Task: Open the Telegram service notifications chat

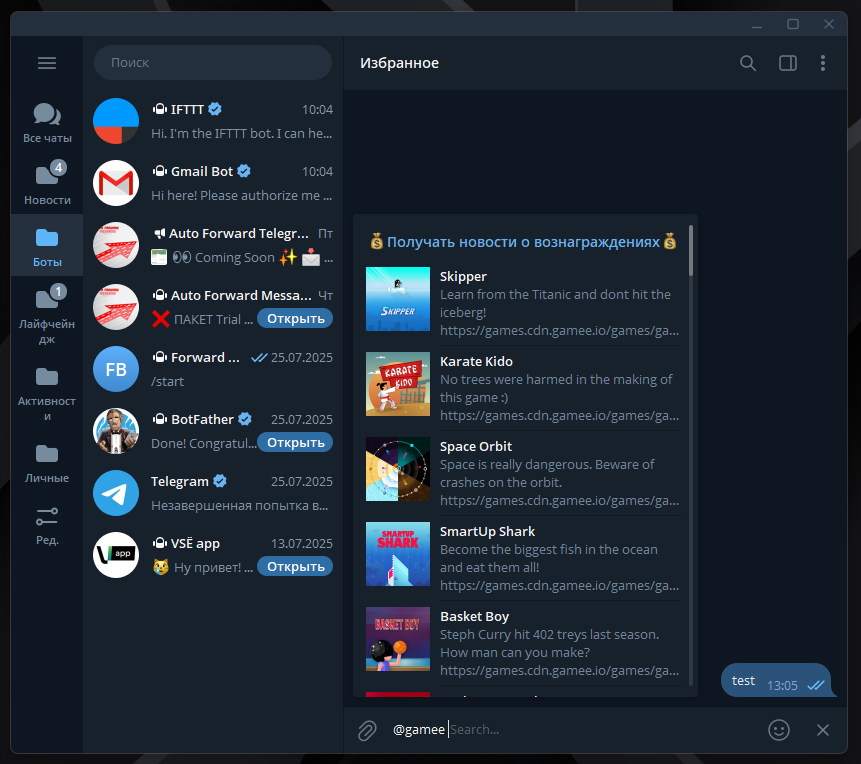Action: point(213,493)
